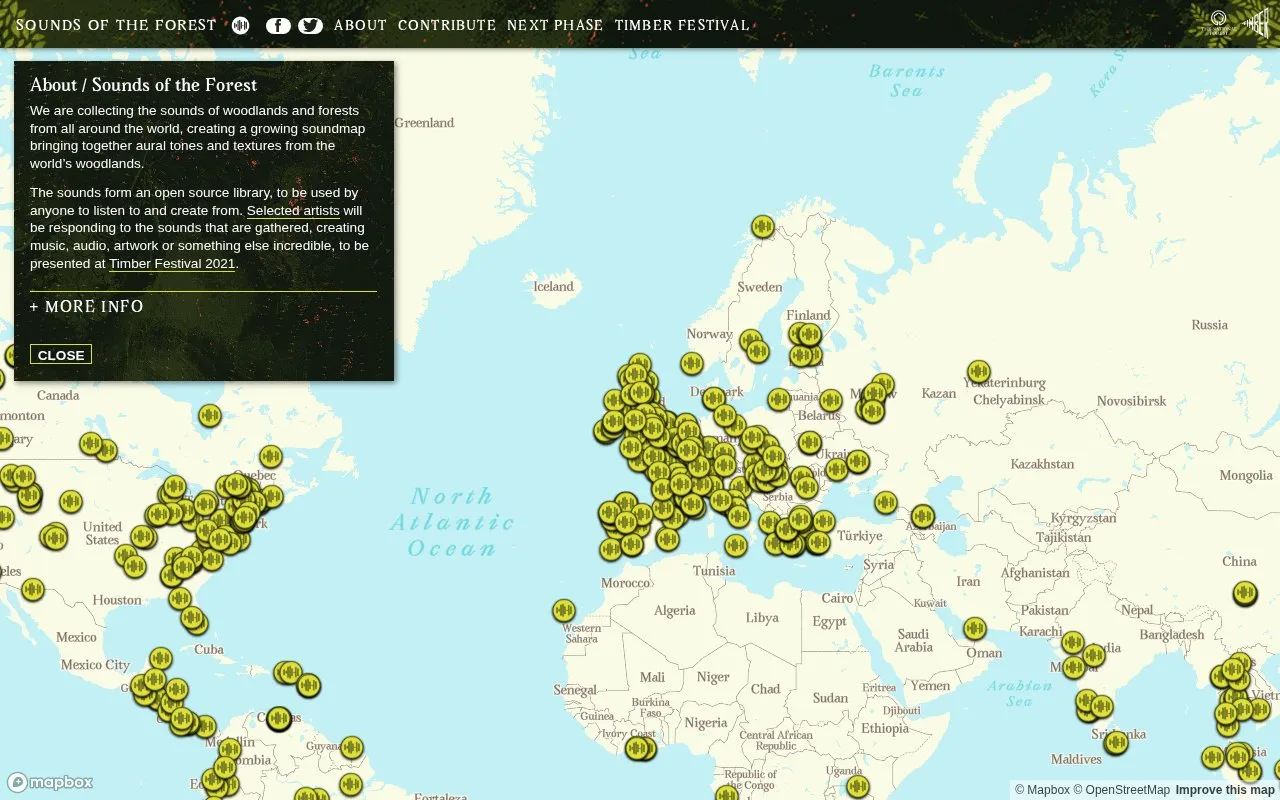Open the sound marker at Caracas
This screenshot has height=800, width=1280.
tap(279, 718)
